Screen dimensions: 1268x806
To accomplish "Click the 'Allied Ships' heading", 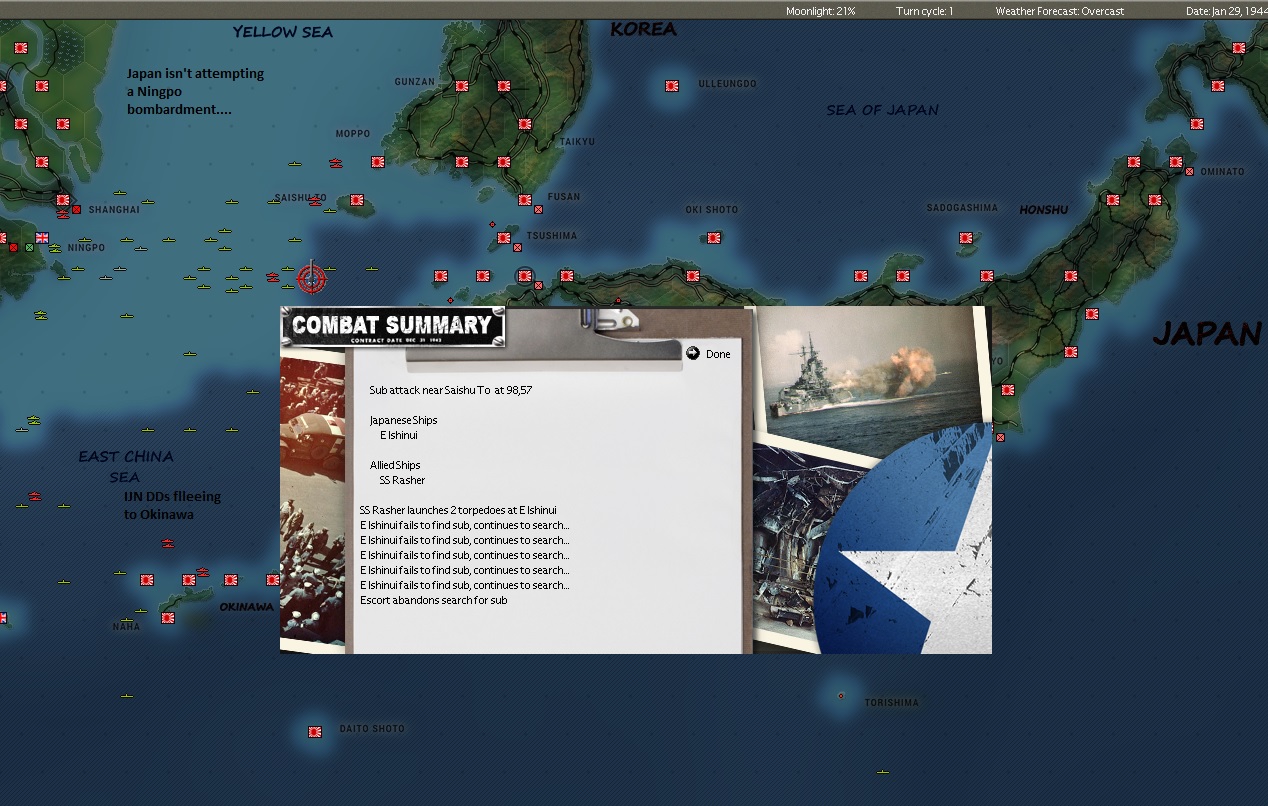I will 395,465.
